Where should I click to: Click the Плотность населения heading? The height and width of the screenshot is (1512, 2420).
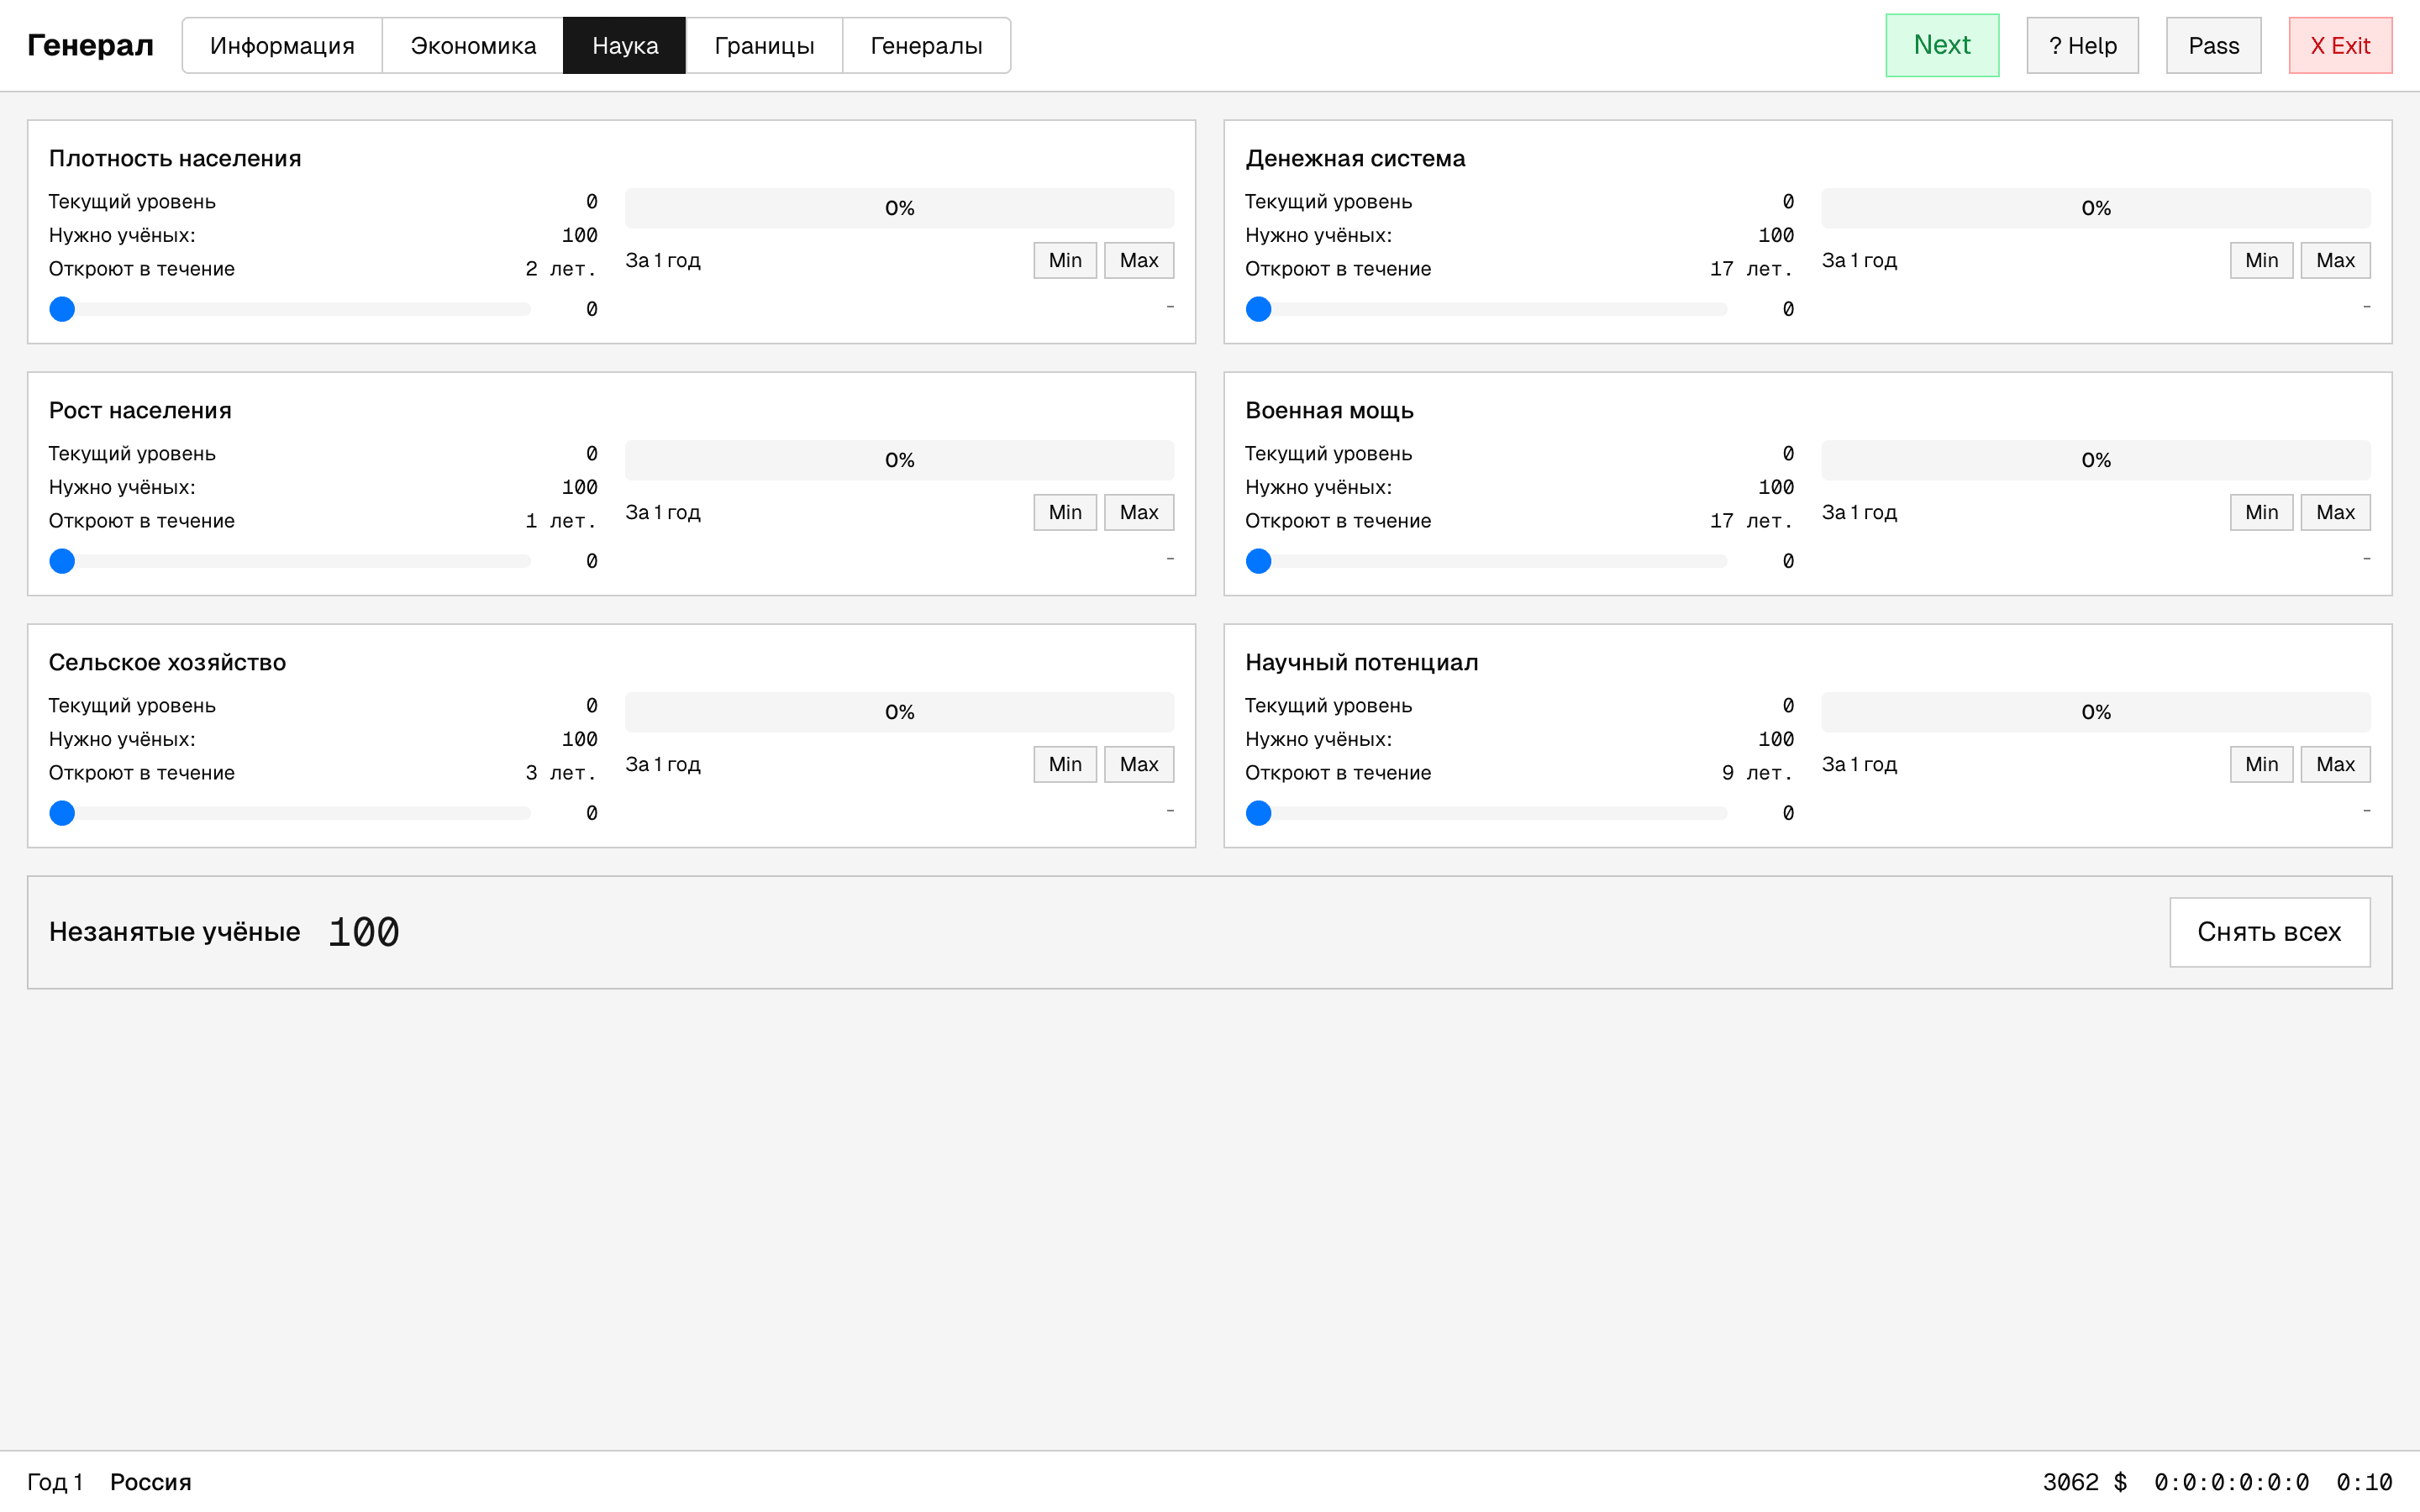coord(175,159)
